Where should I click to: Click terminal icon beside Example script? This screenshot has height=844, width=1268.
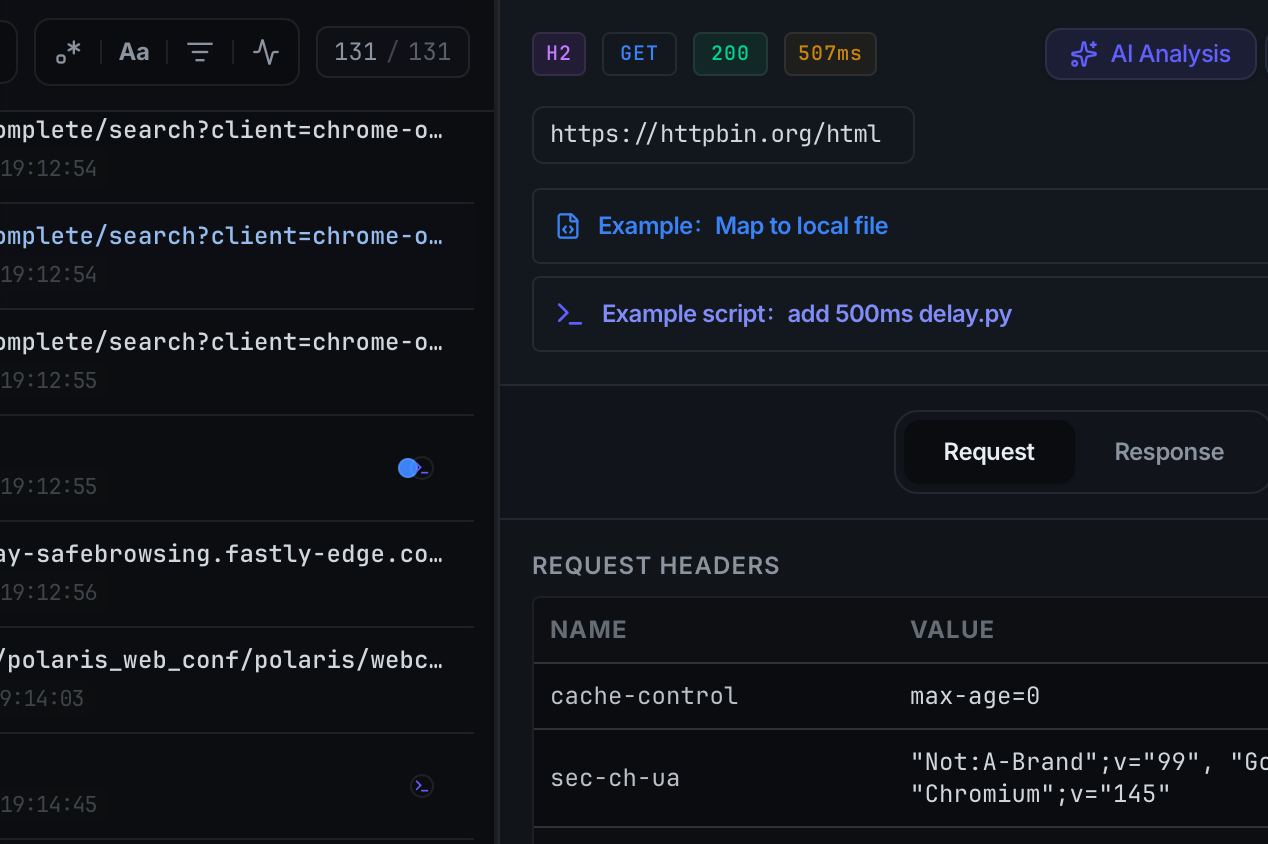[x=569, y=314]
